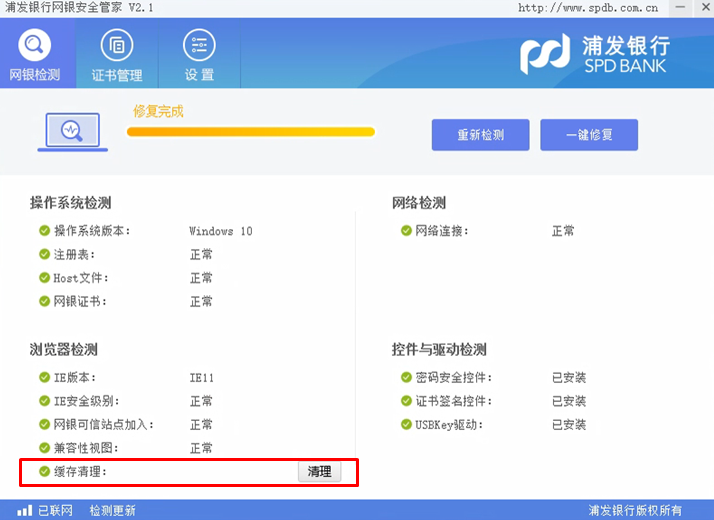The image size is (714, 520).
Task: Close the security manager window
Action: 705,8
